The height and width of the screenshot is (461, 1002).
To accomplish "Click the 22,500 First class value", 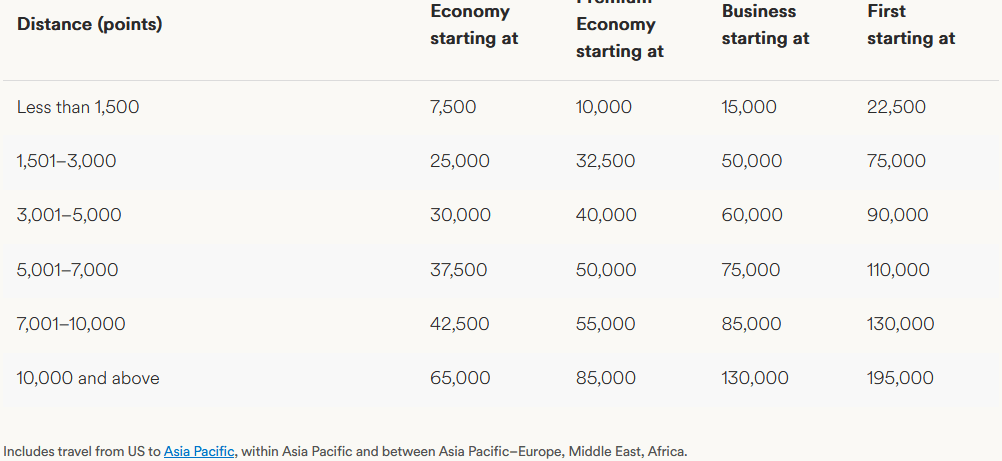I will click(x=896, y=107).
